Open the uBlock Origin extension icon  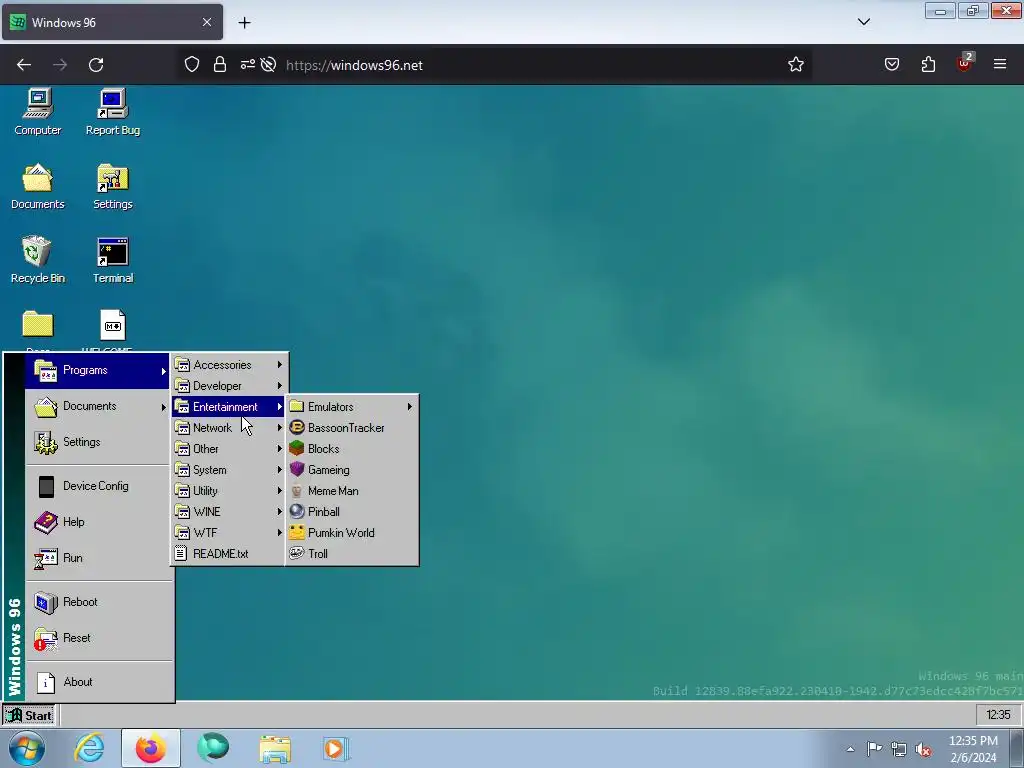965,63
